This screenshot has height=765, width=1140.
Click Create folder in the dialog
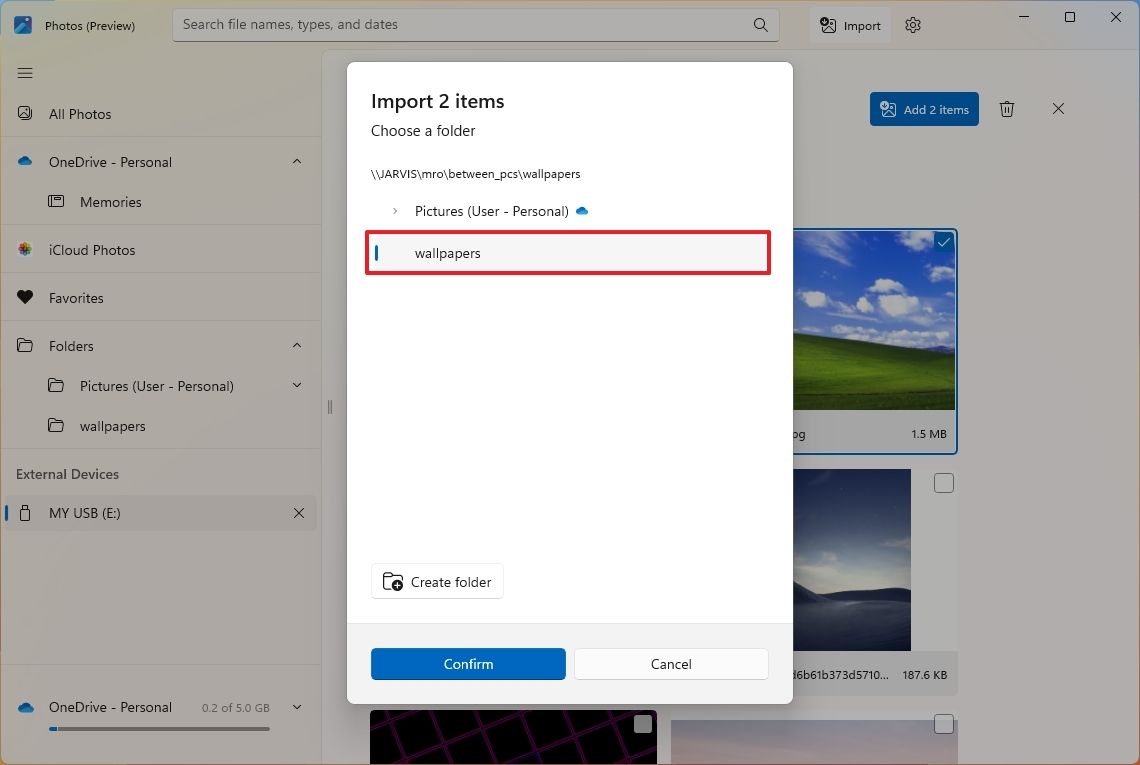(437, 581)
